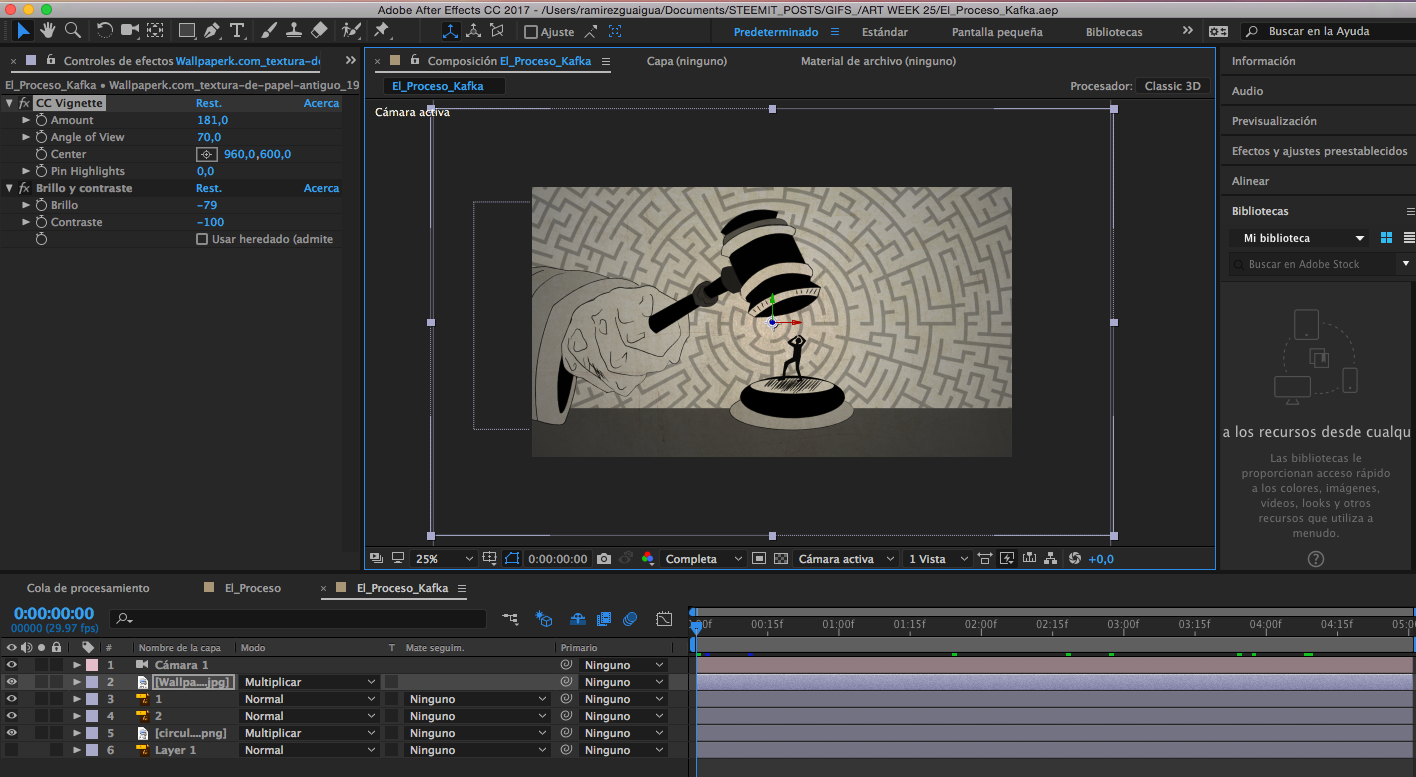The height and width of the screenshot is (777, 1416).
Task: Select the Selection arrow tool
Action: point(23,30)
